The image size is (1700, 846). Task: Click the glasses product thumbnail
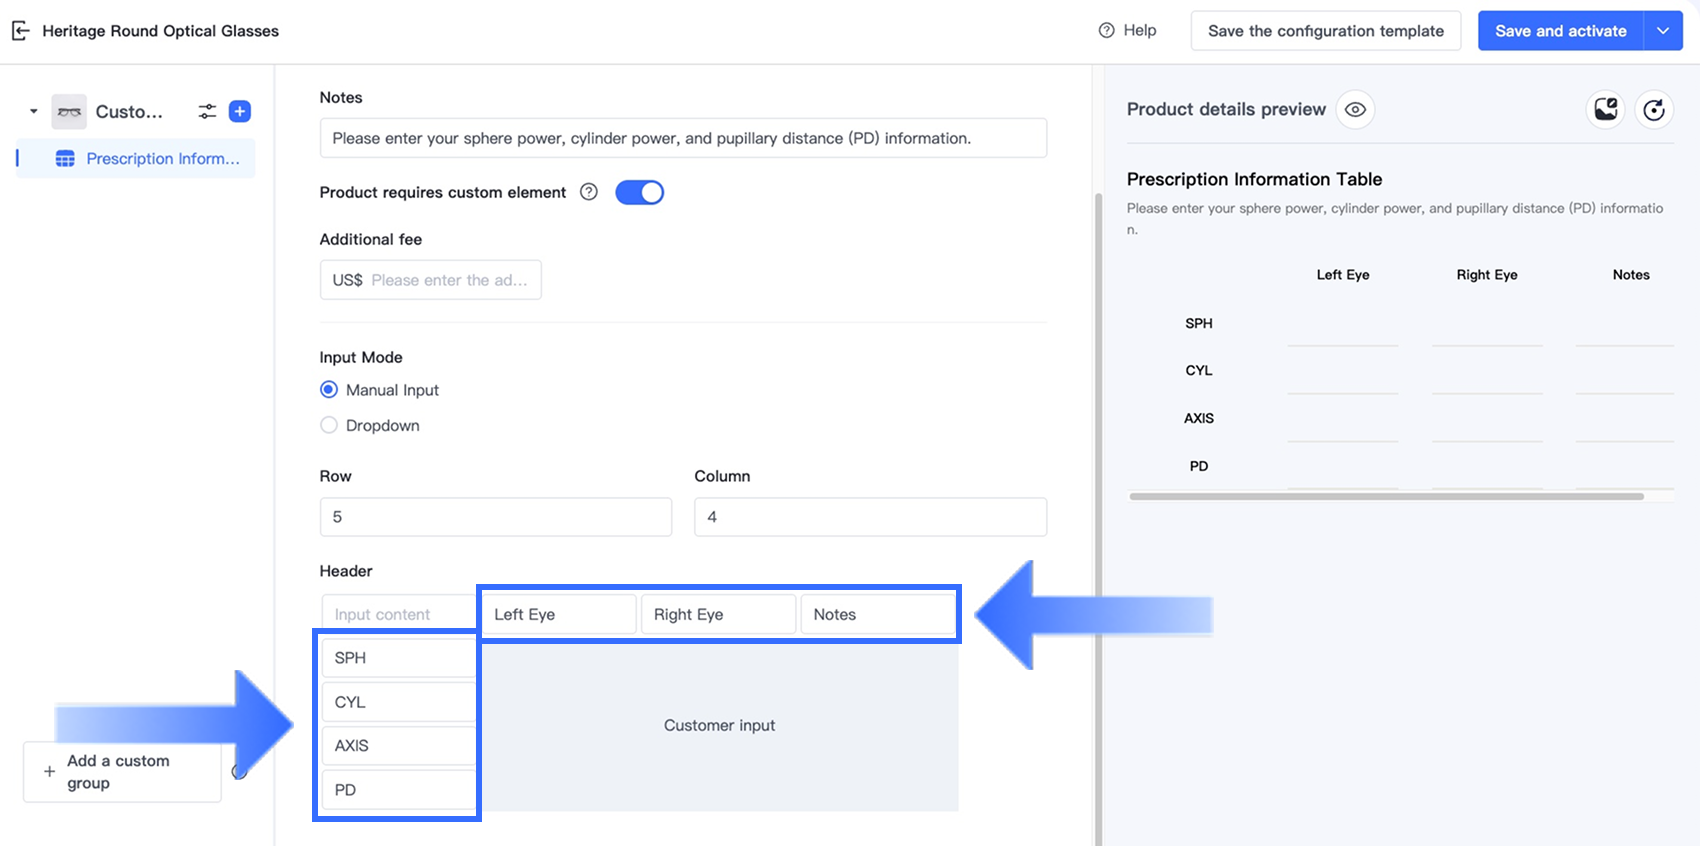pyautogui.click(x=69, y=111)
